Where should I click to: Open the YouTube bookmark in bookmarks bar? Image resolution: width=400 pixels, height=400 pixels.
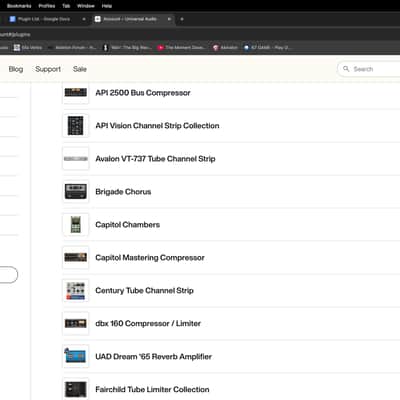tap(181, 48)
